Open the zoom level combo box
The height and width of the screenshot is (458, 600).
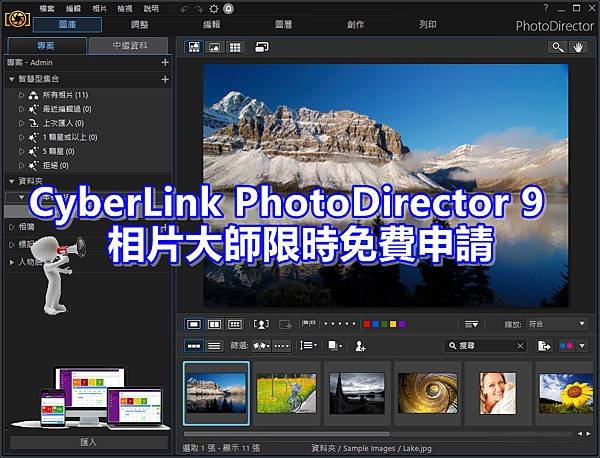tap(557, 324)
